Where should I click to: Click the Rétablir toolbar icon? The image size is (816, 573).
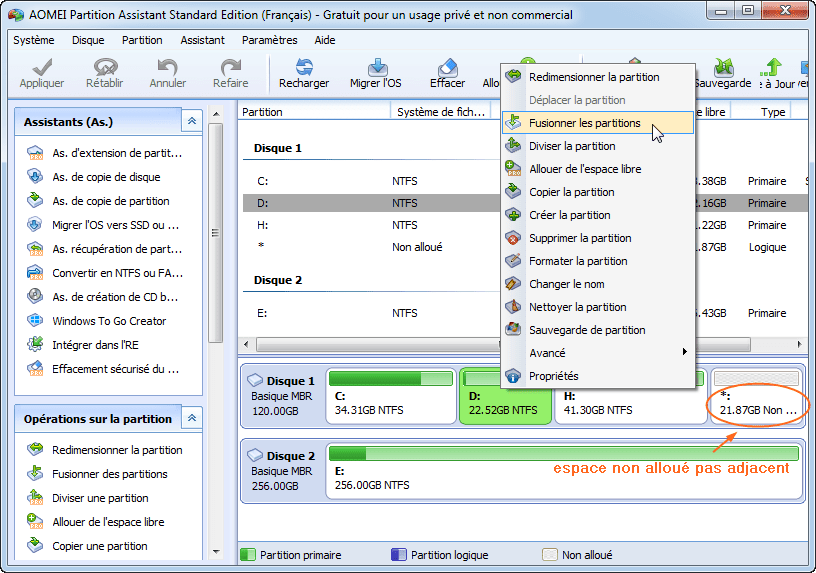coord(105,67)
